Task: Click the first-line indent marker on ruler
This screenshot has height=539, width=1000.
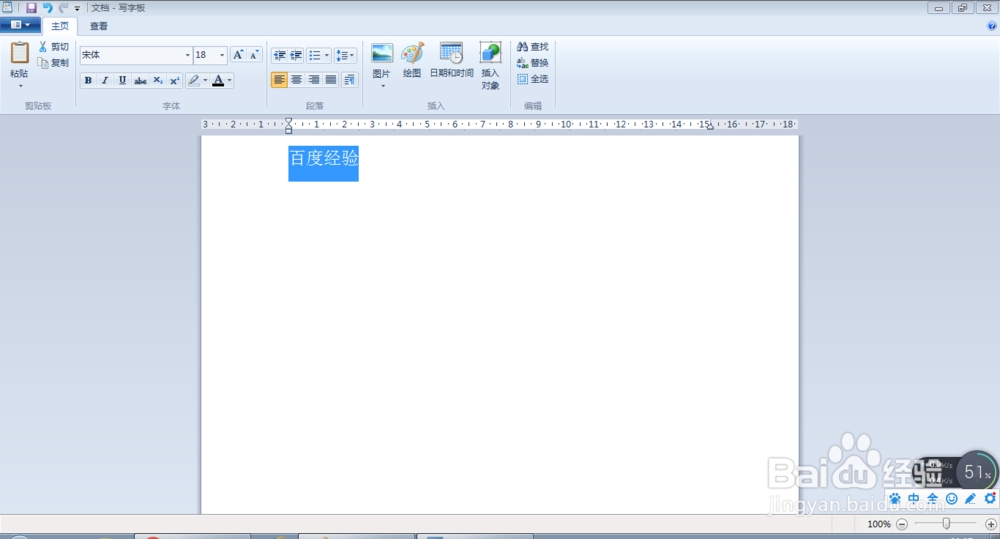Action: point(289,121)
